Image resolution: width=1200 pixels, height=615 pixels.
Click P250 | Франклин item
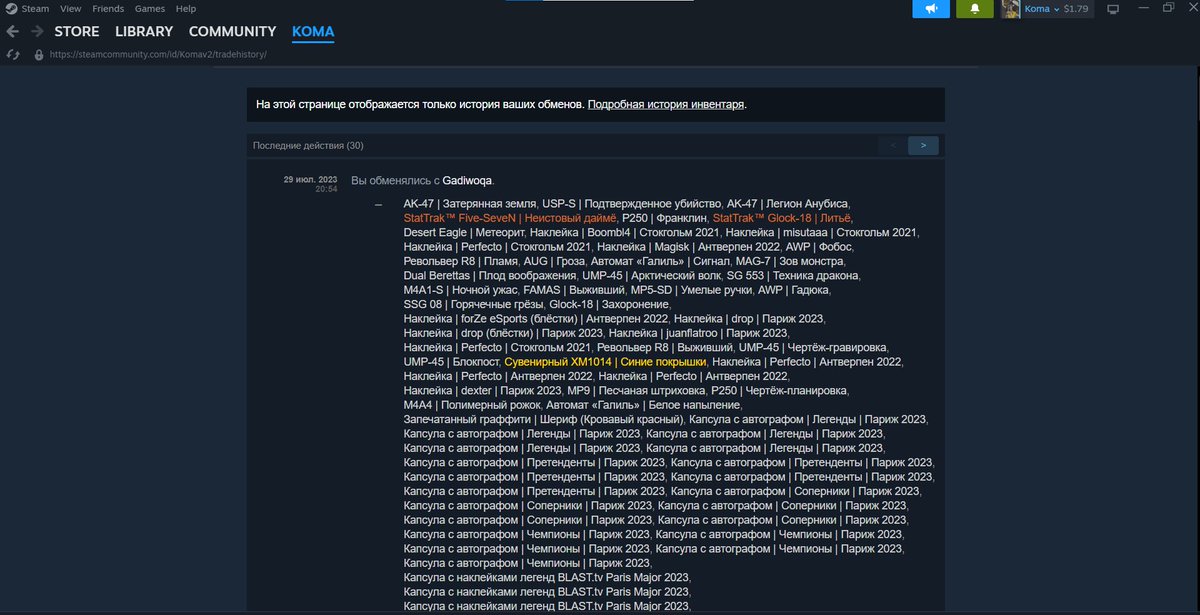click(x=663, y=218)
